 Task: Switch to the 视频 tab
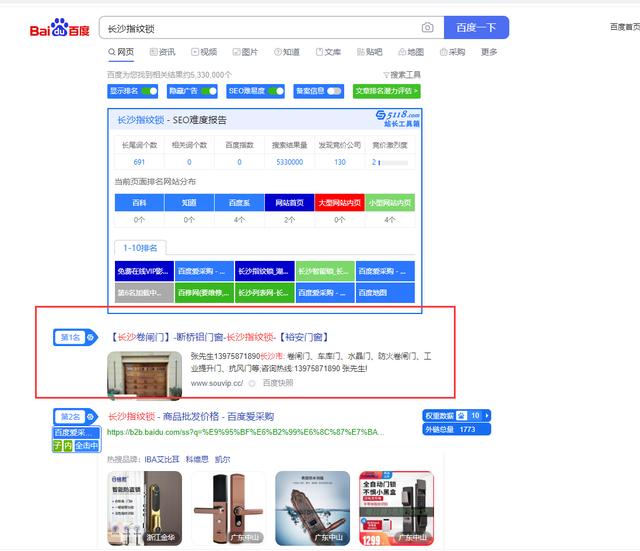click(204, 52)
